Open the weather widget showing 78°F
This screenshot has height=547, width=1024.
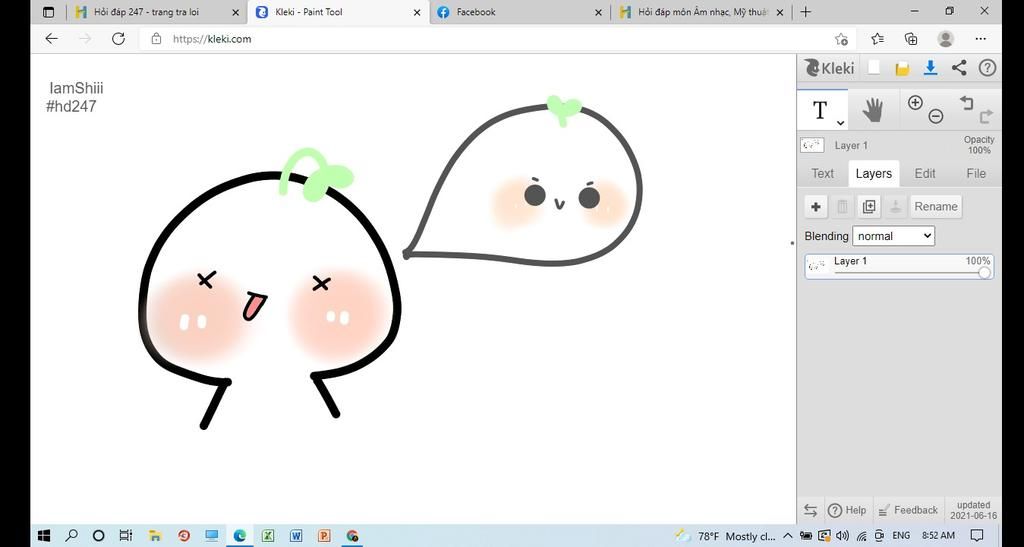coord(726,536)
